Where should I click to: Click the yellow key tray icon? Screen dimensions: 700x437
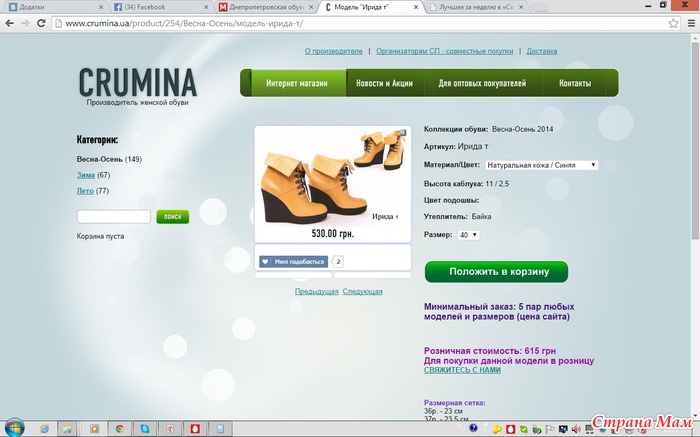click(x=497, y=429)
